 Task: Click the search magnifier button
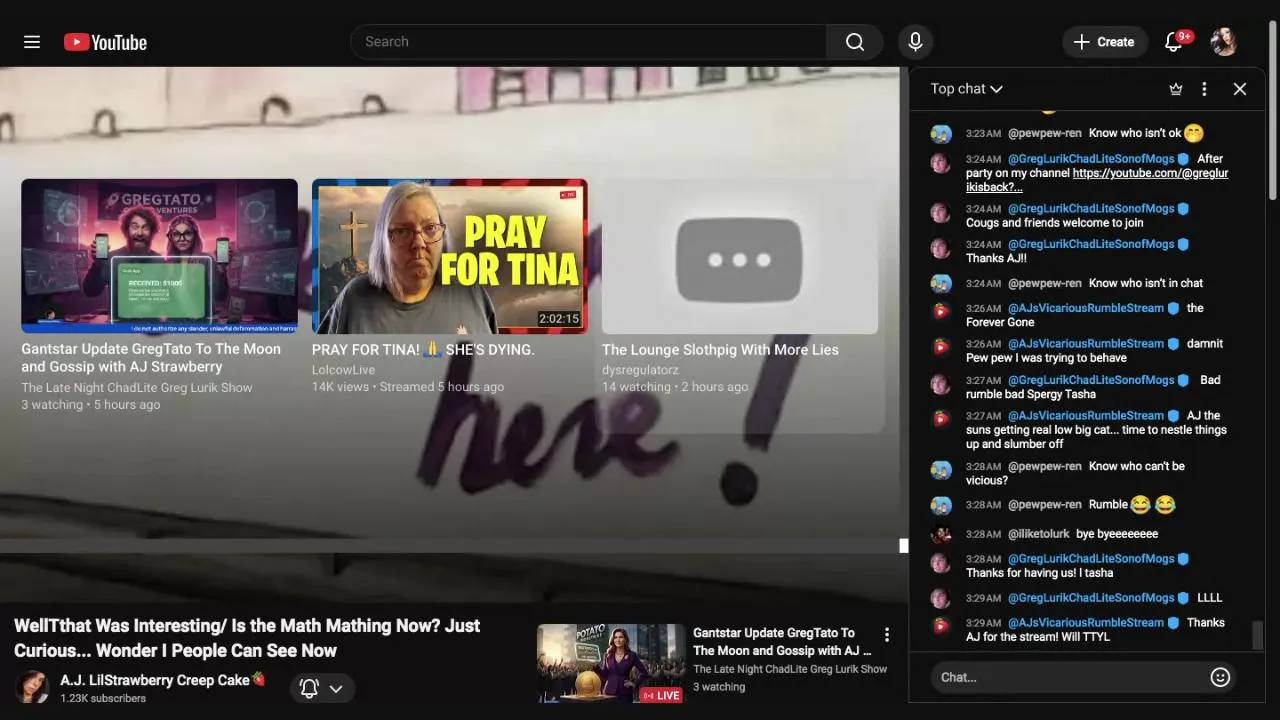click(854, 42)
